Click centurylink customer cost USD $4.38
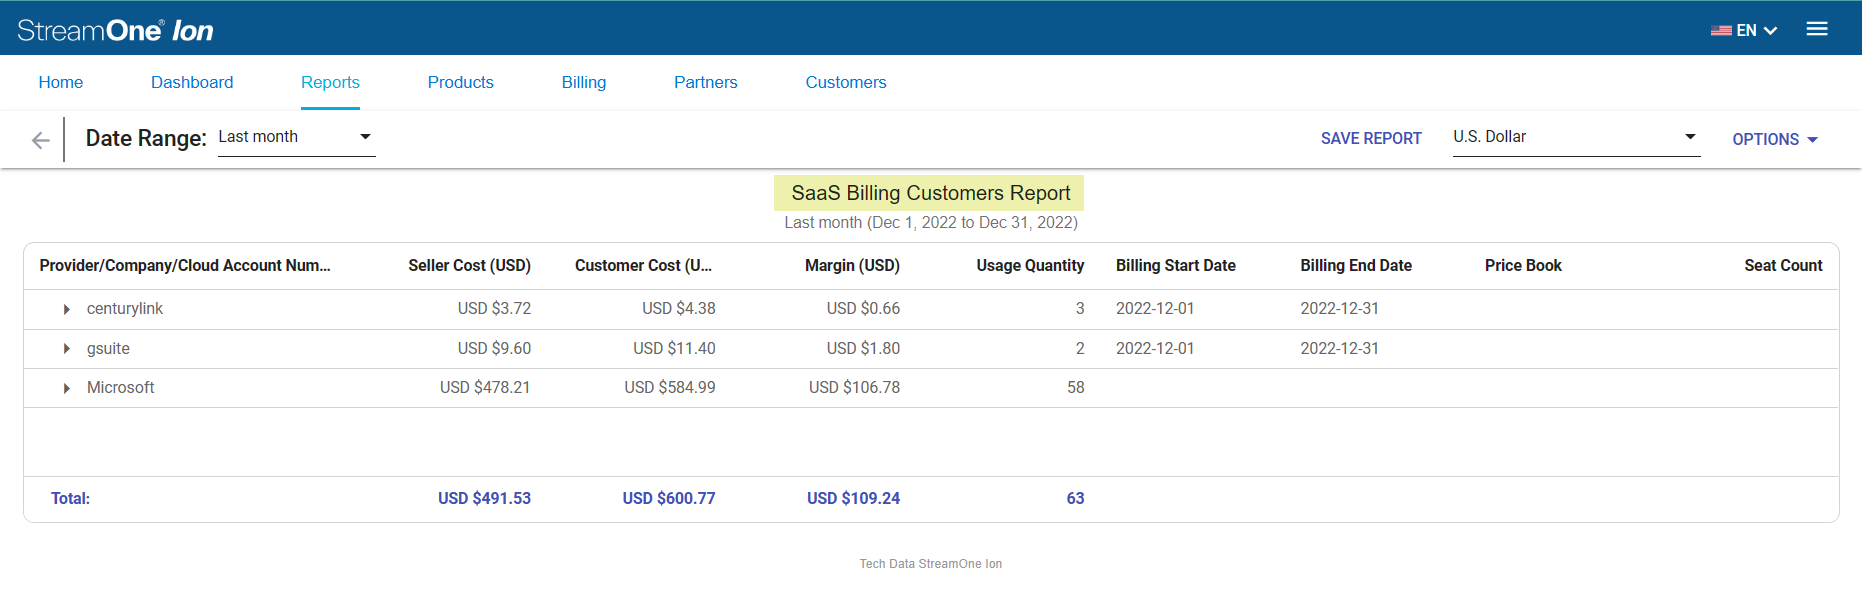The image size is (1862, 608). 679,308
